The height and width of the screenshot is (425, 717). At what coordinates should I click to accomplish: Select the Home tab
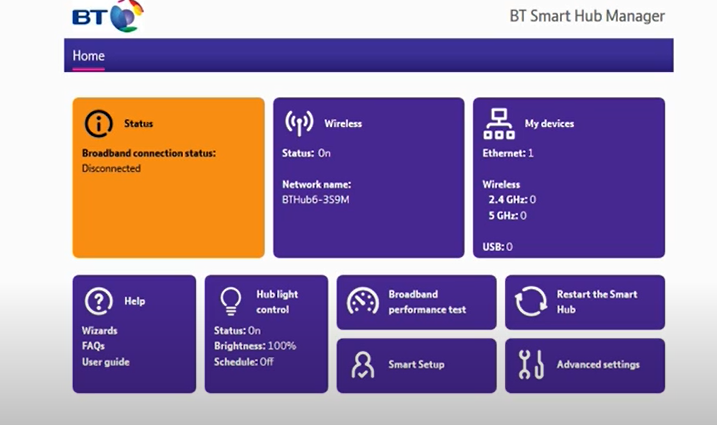coord(88,56)
